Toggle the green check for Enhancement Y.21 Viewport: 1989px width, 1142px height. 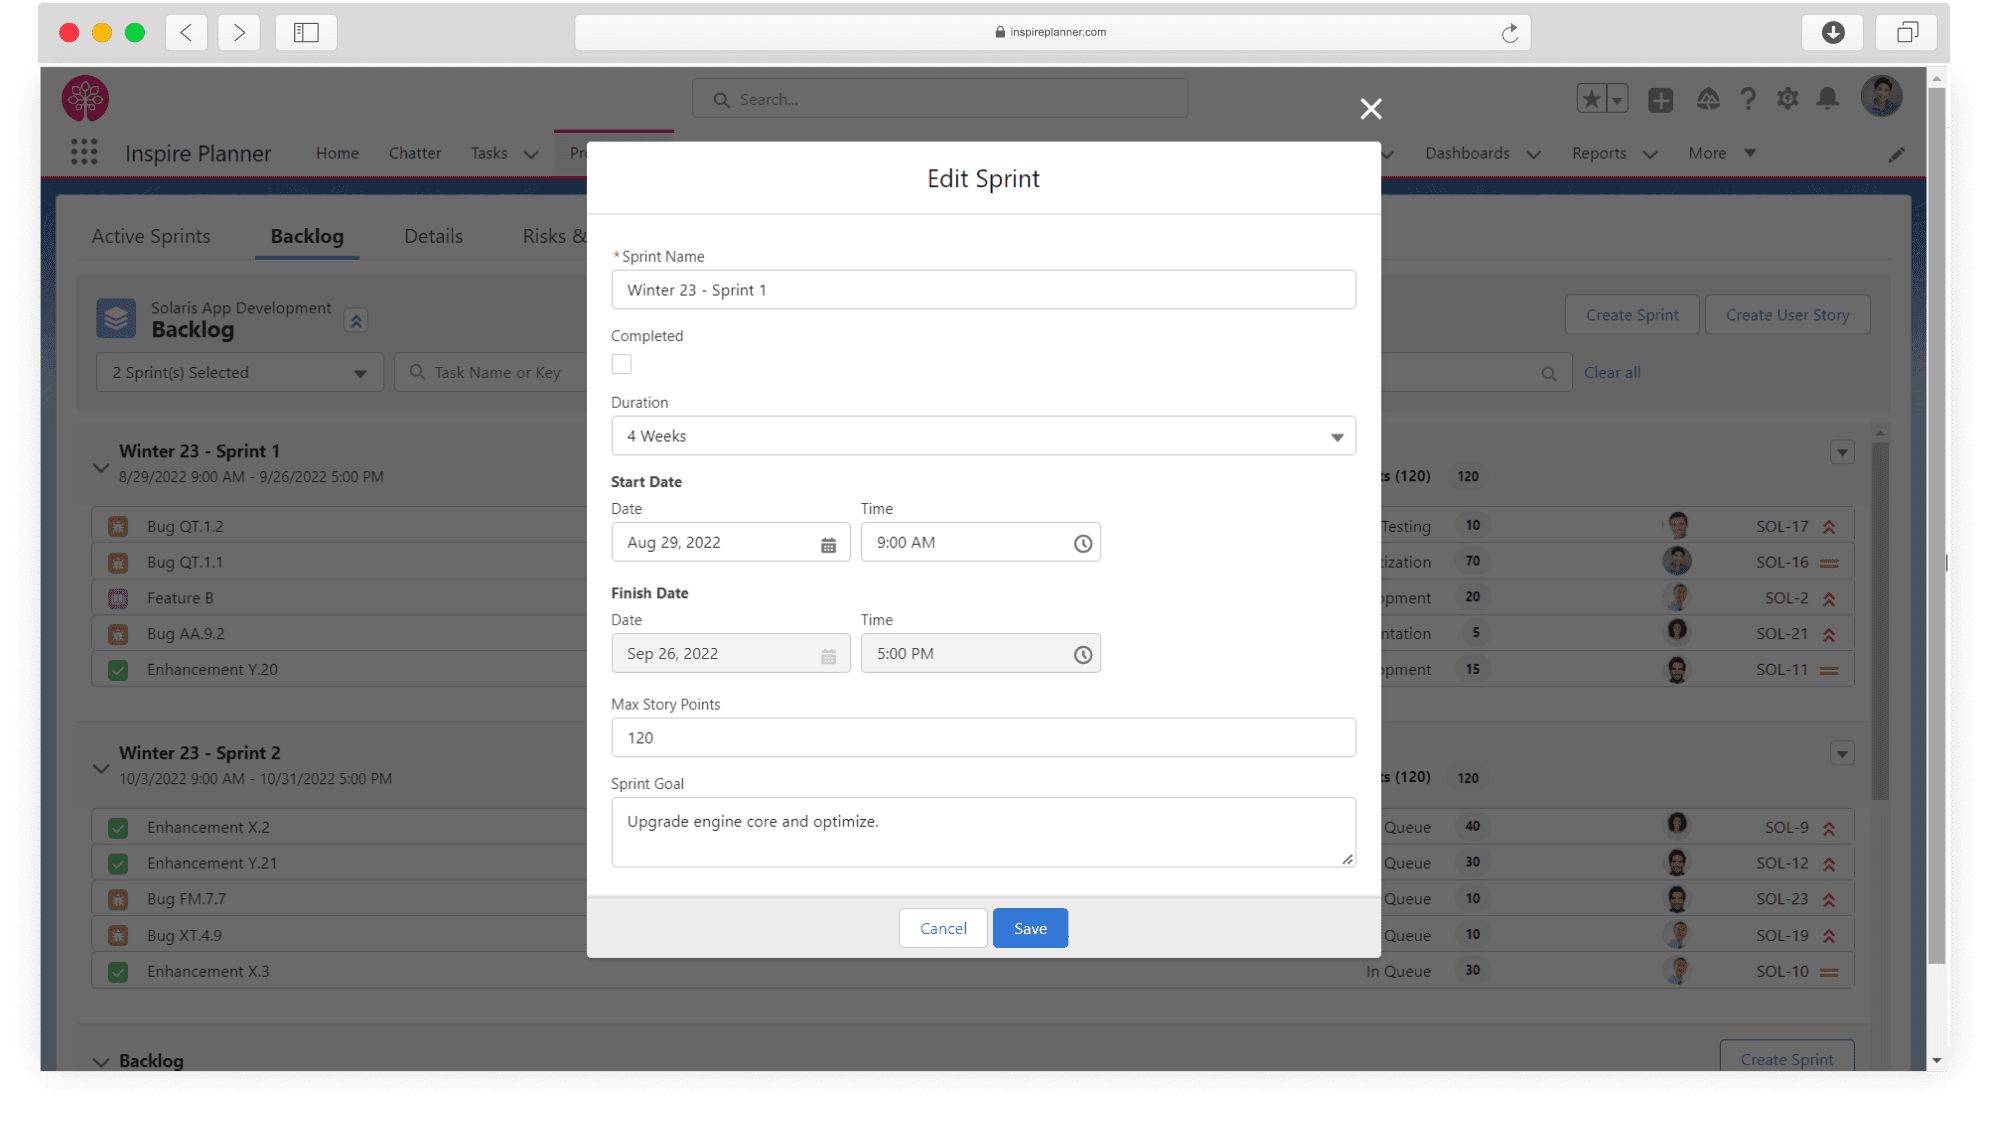[118, 863]
